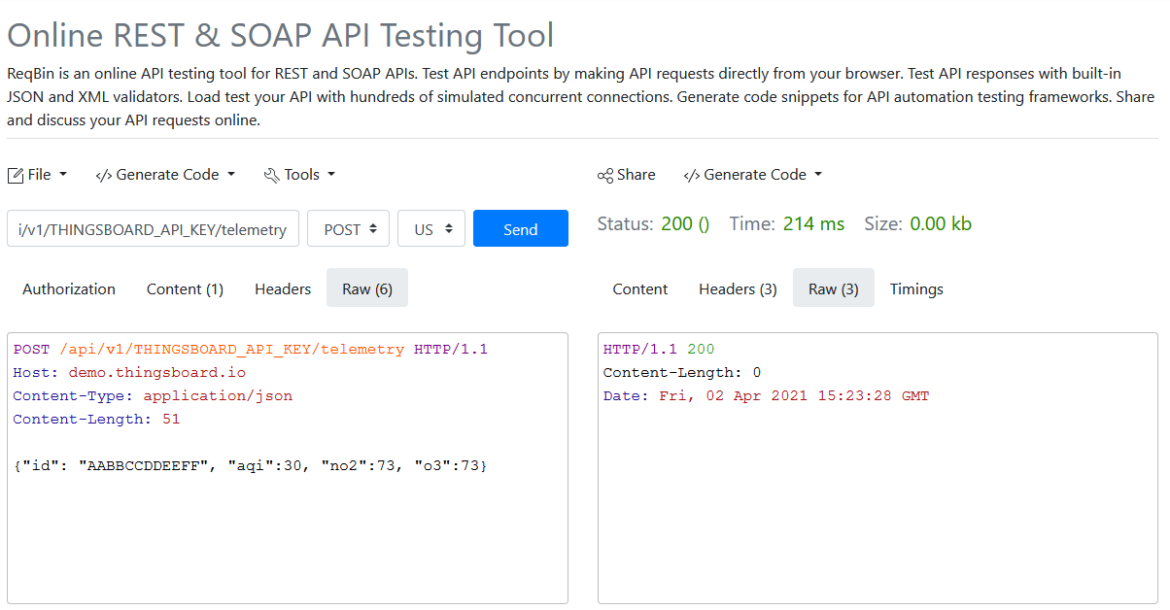Screen dimensions: 1170x610
Task: Open Tools with the wrench icon
Action: pos(271,175)
